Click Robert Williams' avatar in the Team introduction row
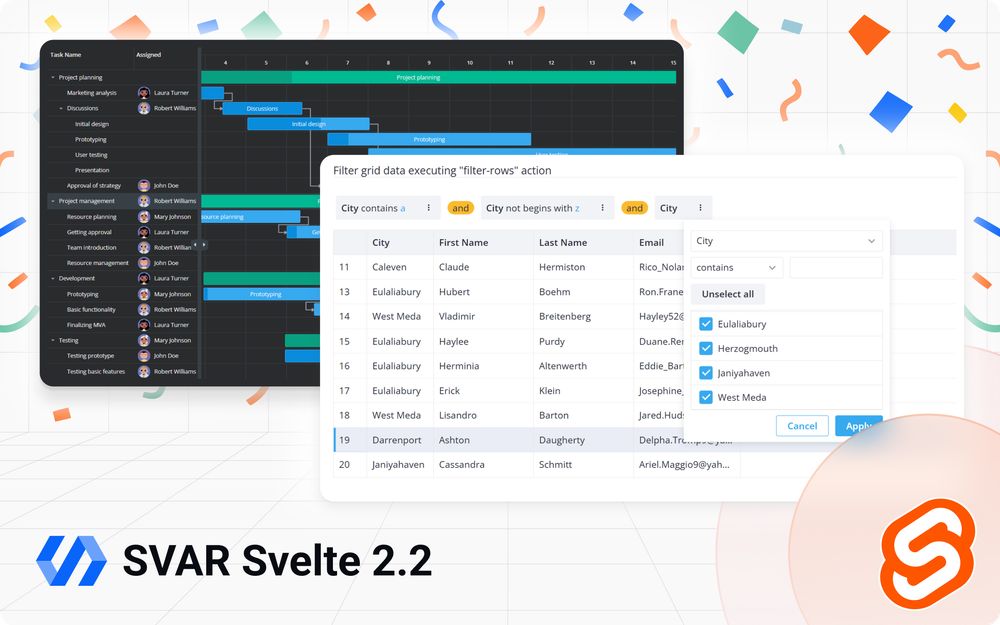This screenshot has width=1000, height=625. coord(144,247)
